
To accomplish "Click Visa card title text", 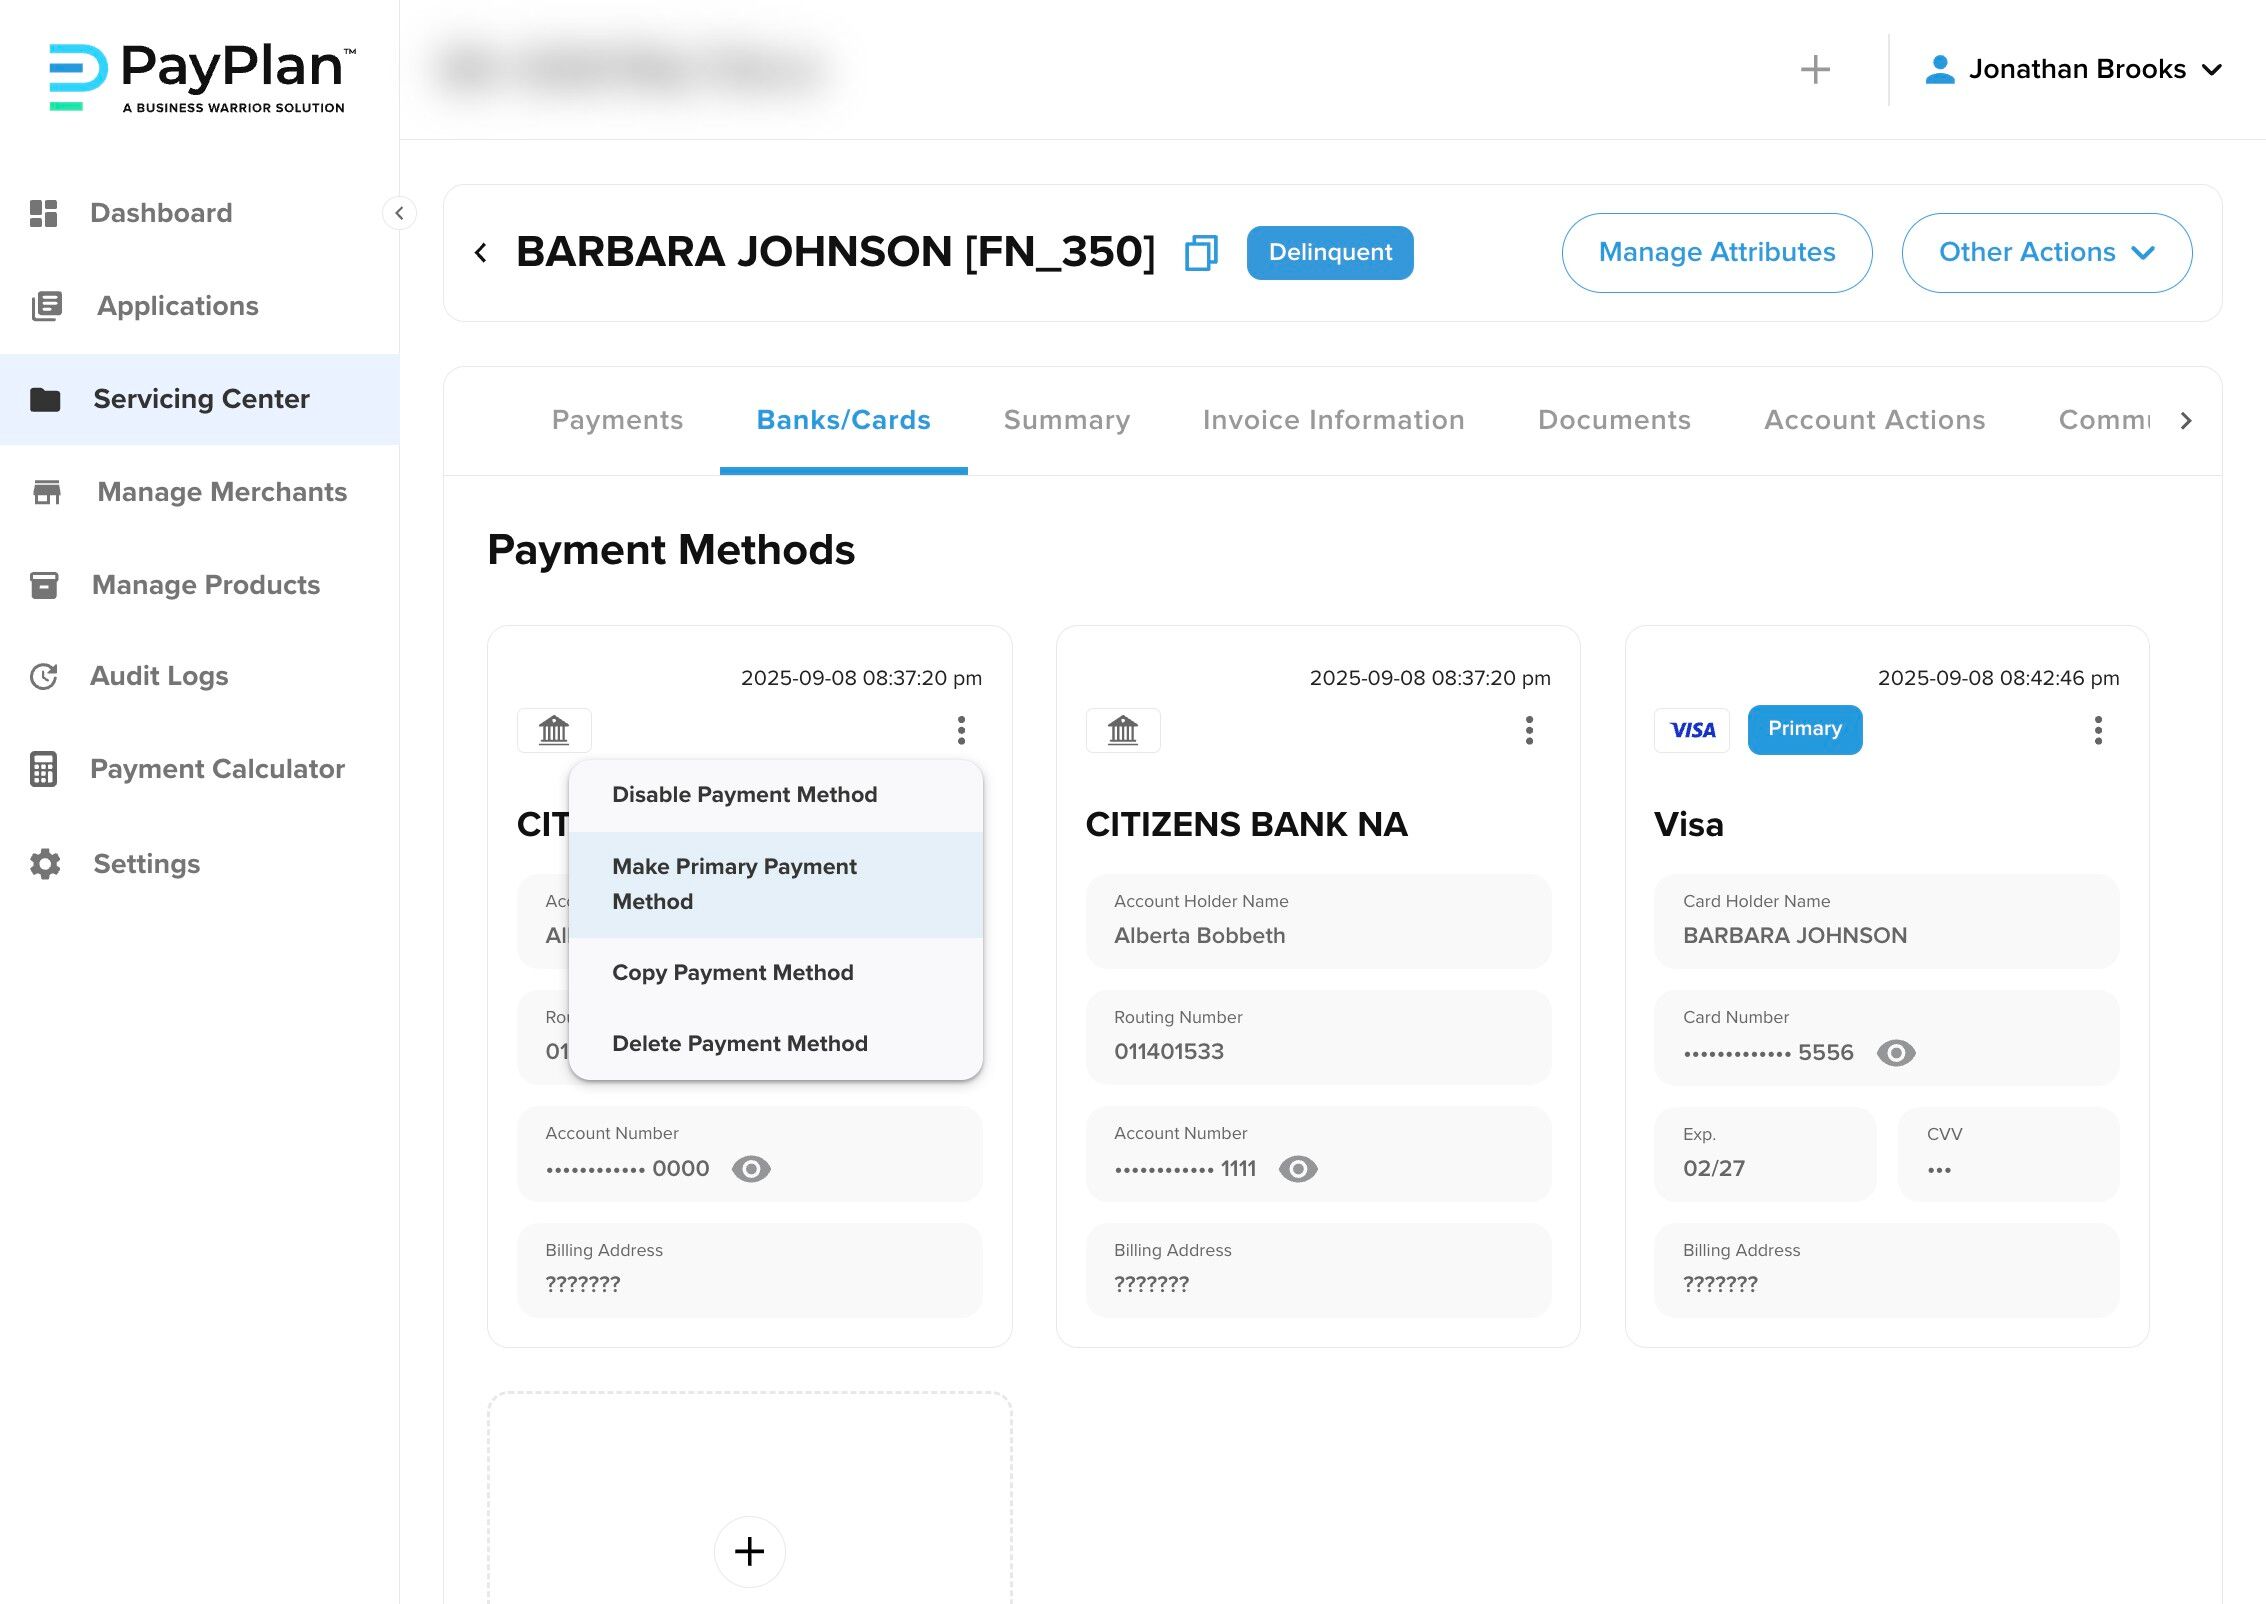I will [1688, 825].
